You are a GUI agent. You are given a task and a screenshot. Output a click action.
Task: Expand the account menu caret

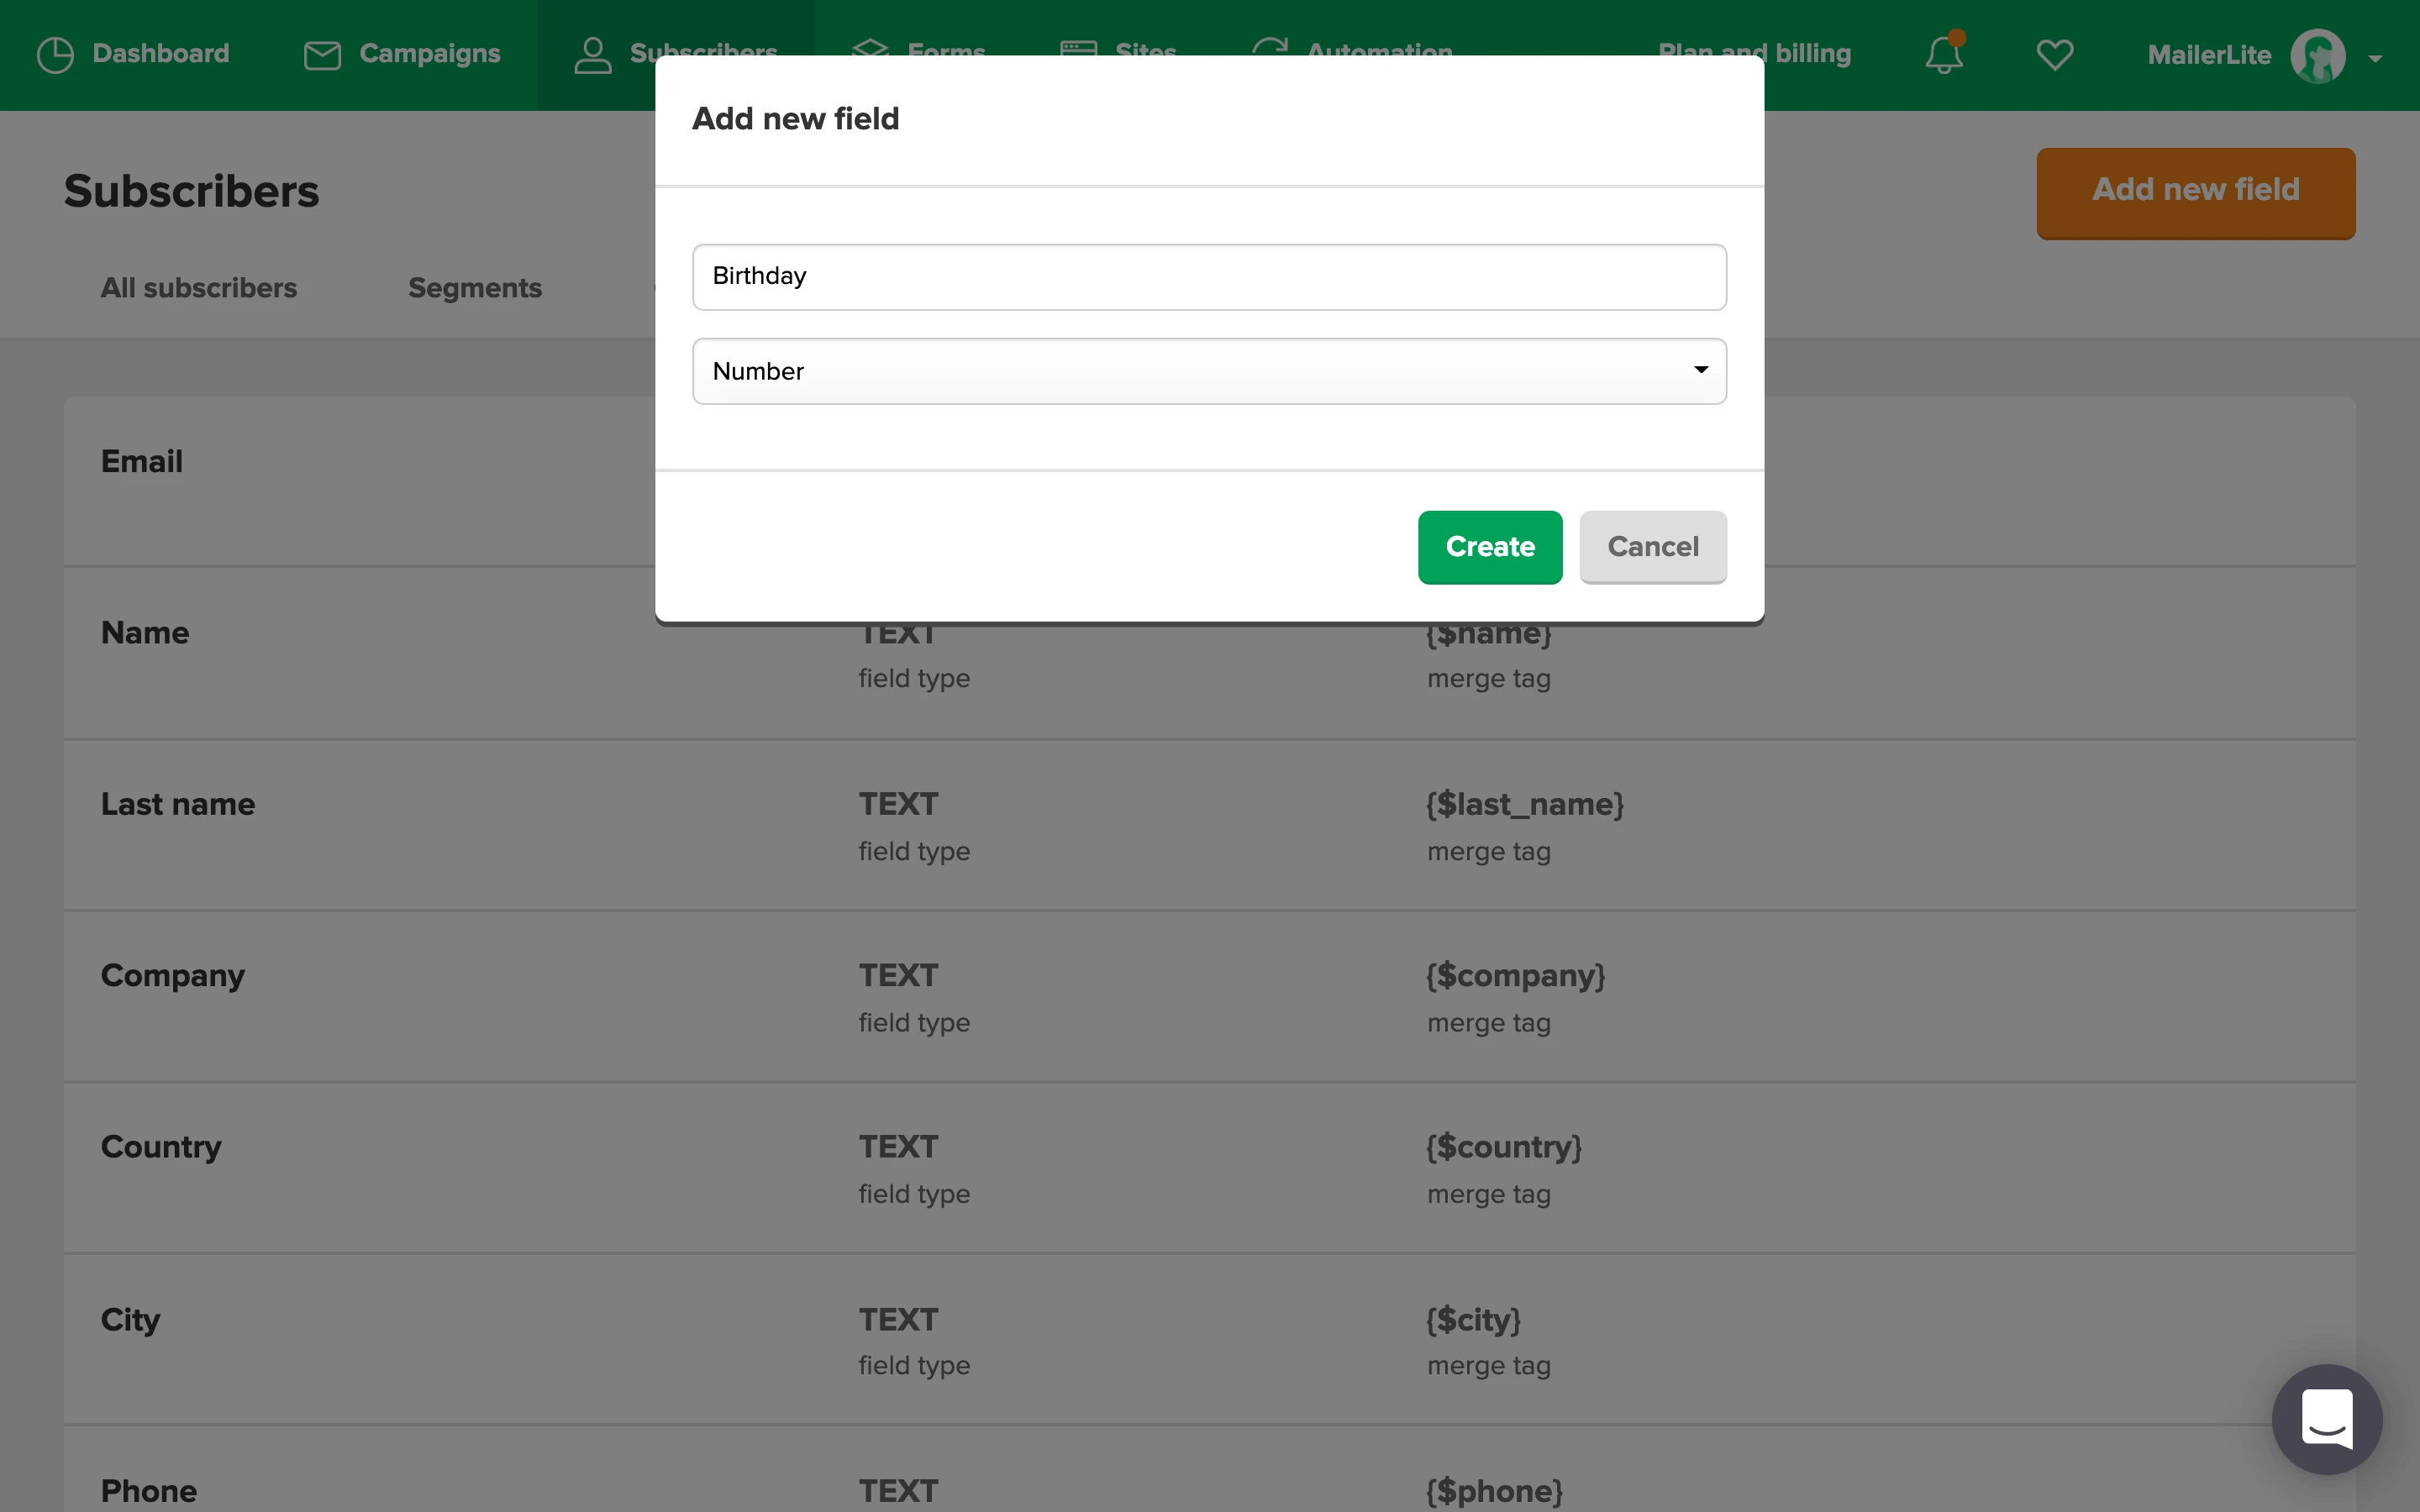(x=2375, y=59)
